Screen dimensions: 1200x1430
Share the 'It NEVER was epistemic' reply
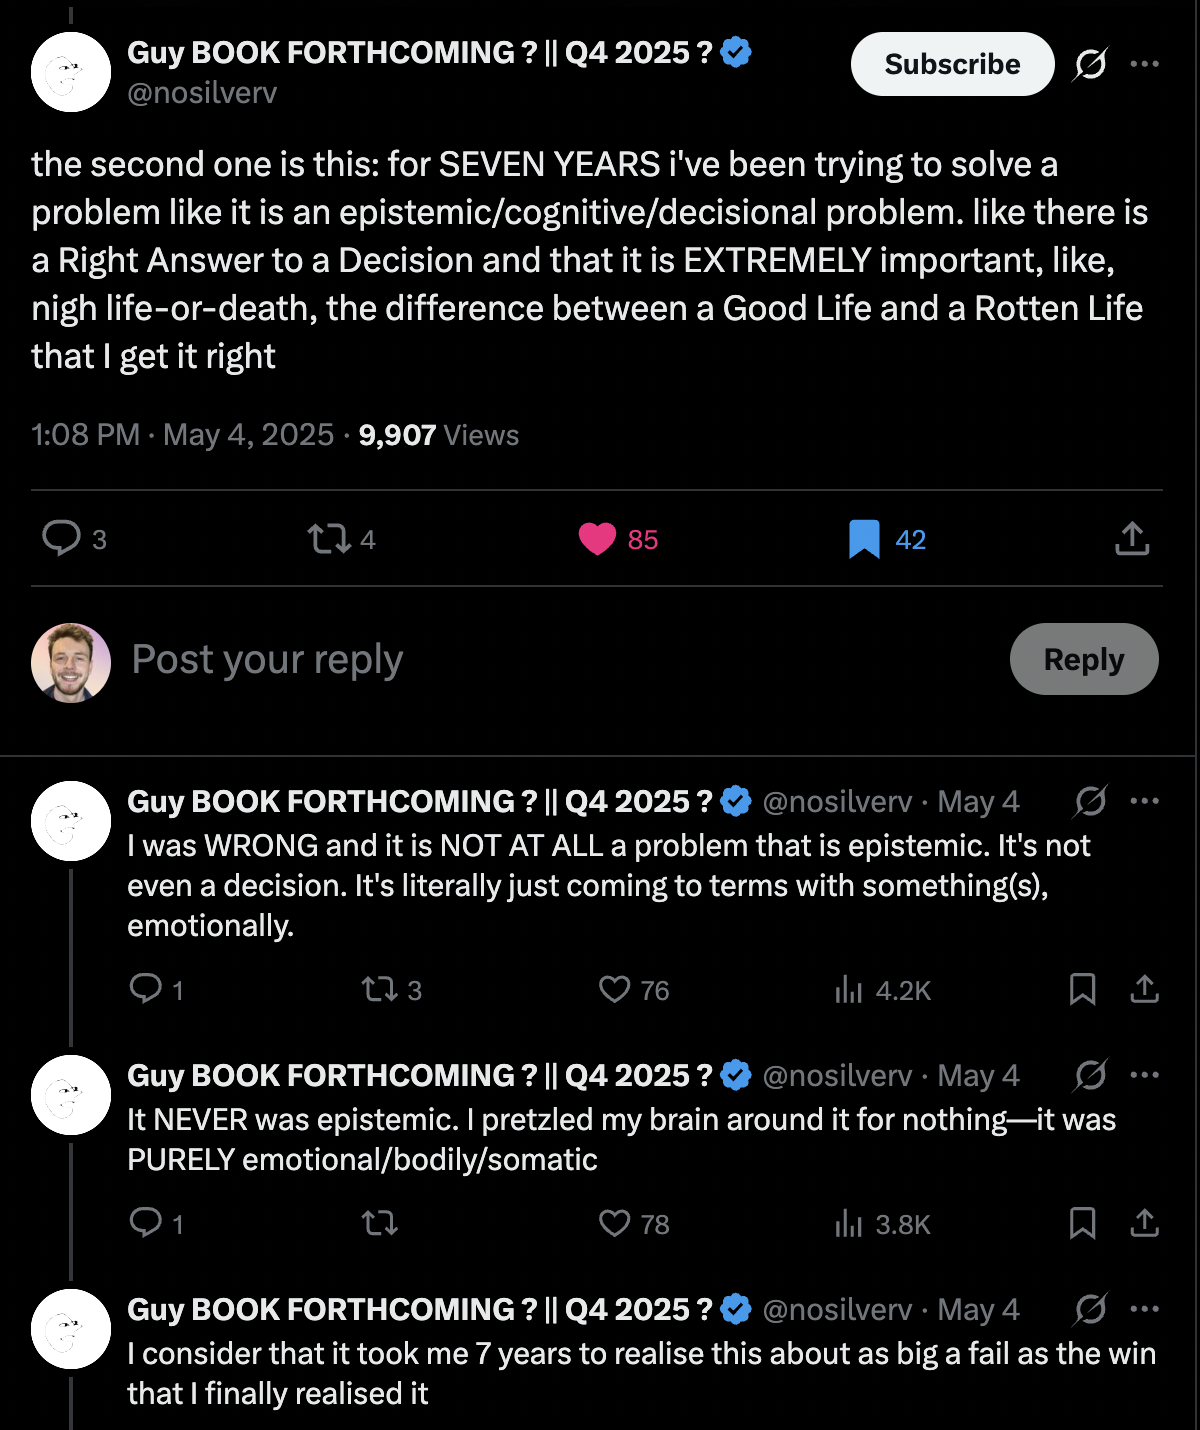point(1144,1224)
